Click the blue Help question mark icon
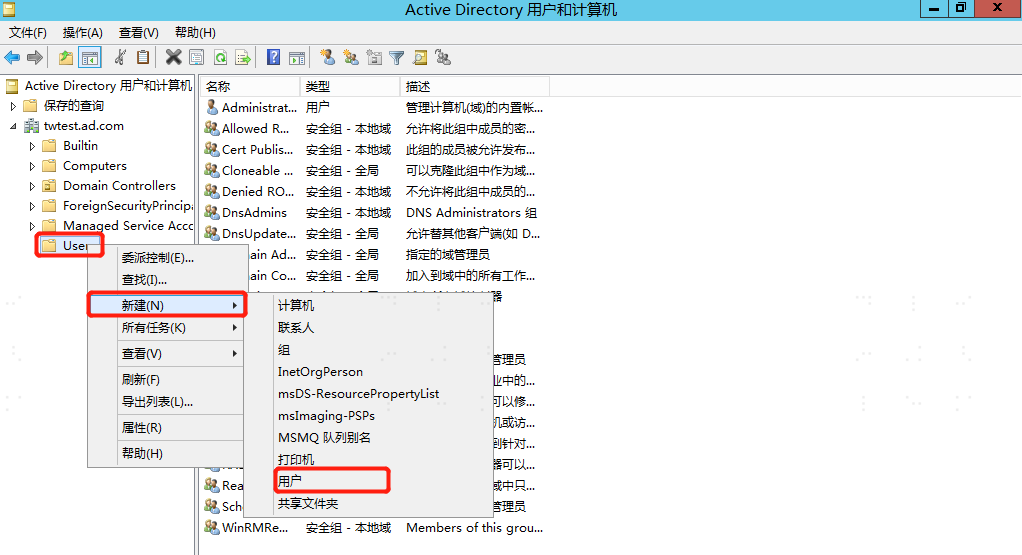Screen dimensions: 1022x555 tap(274, 57)
